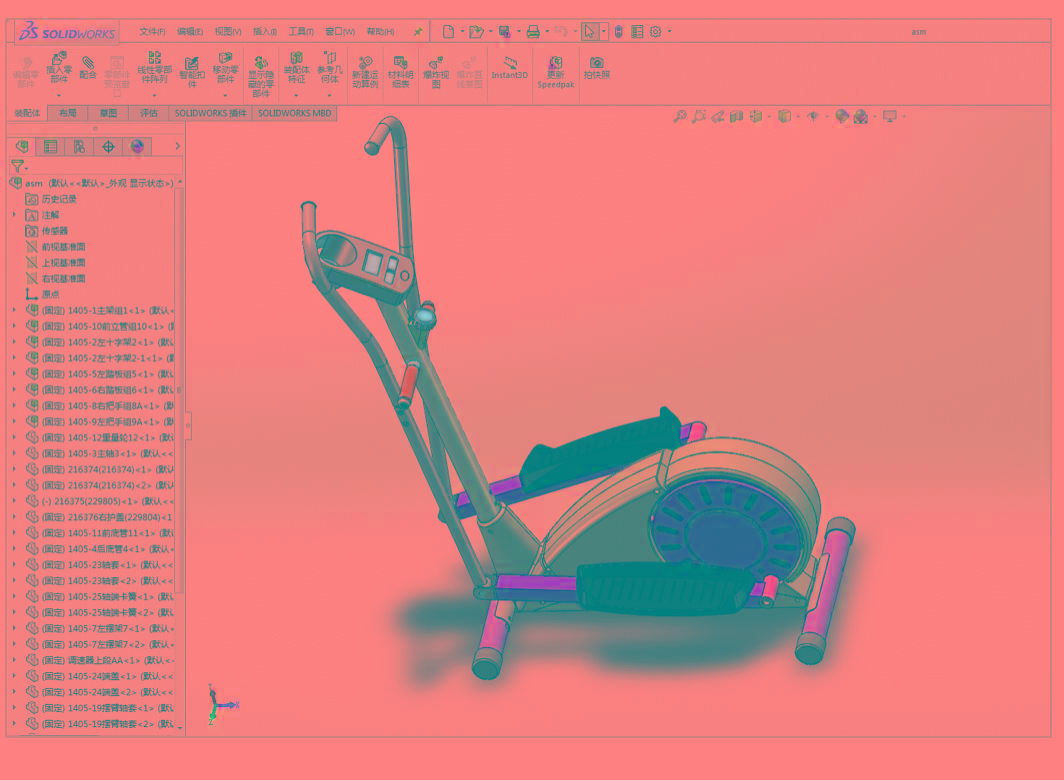Viewport: 1064px width, 780px height.
Task: Open the 视图(V) menu
Action: click(228, 31)
